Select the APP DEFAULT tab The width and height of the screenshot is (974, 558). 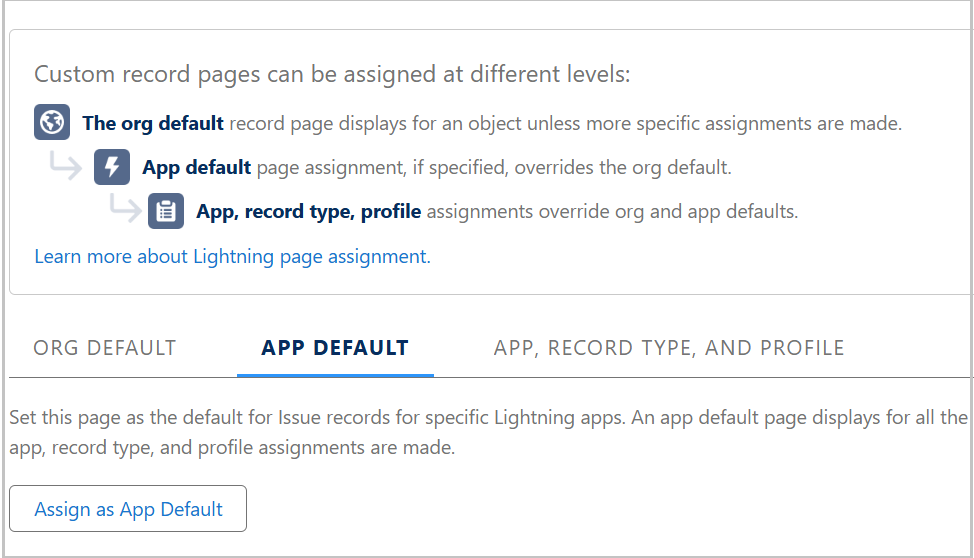335,348
